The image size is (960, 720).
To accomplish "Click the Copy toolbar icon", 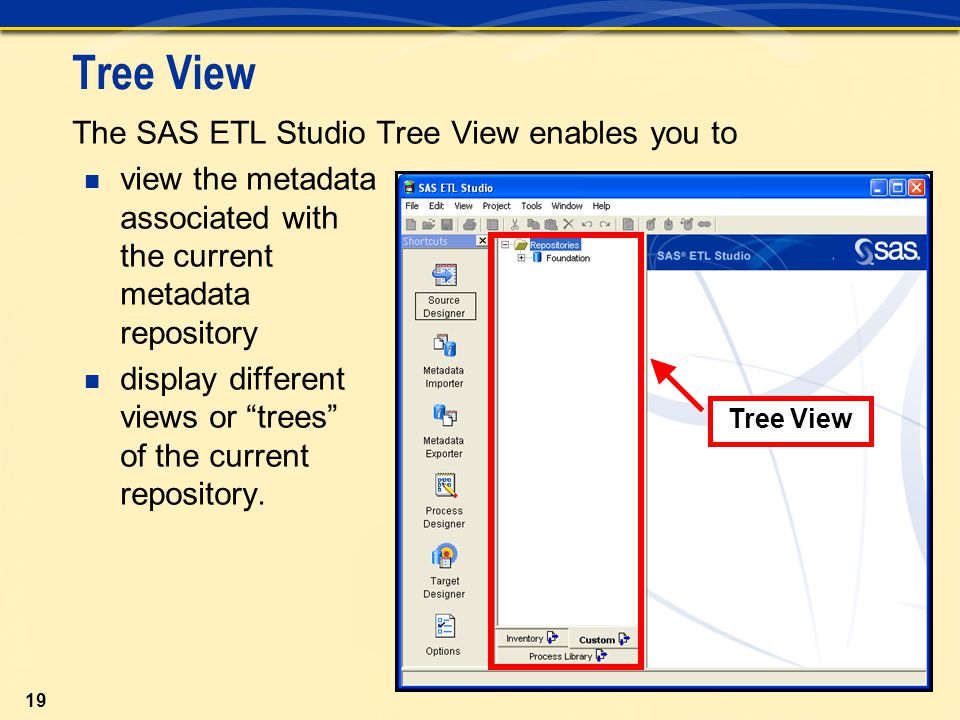I will click(533, 225).
